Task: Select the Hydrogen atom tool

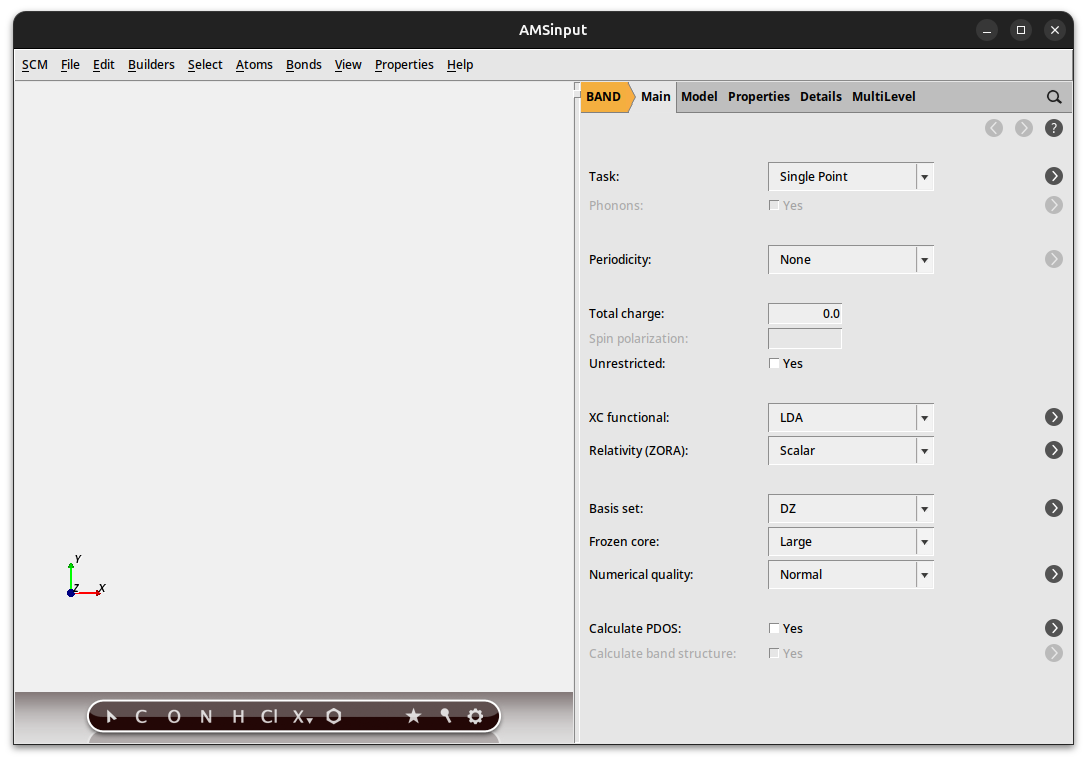Action: pyautogui.click(x=236, y=716)
